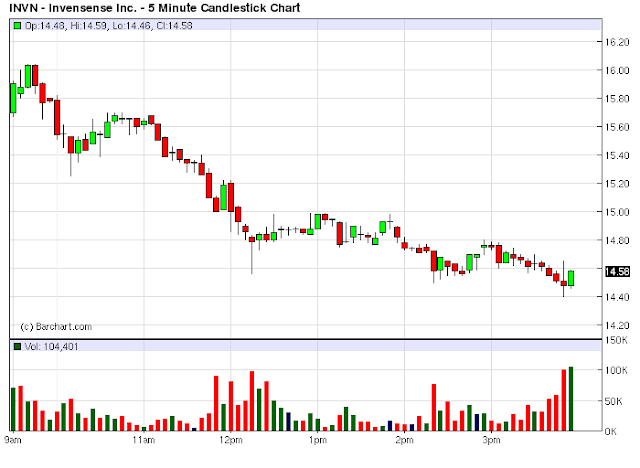Click the 1pm time axis label
The image size is (640, 468).
click(318, 440)
